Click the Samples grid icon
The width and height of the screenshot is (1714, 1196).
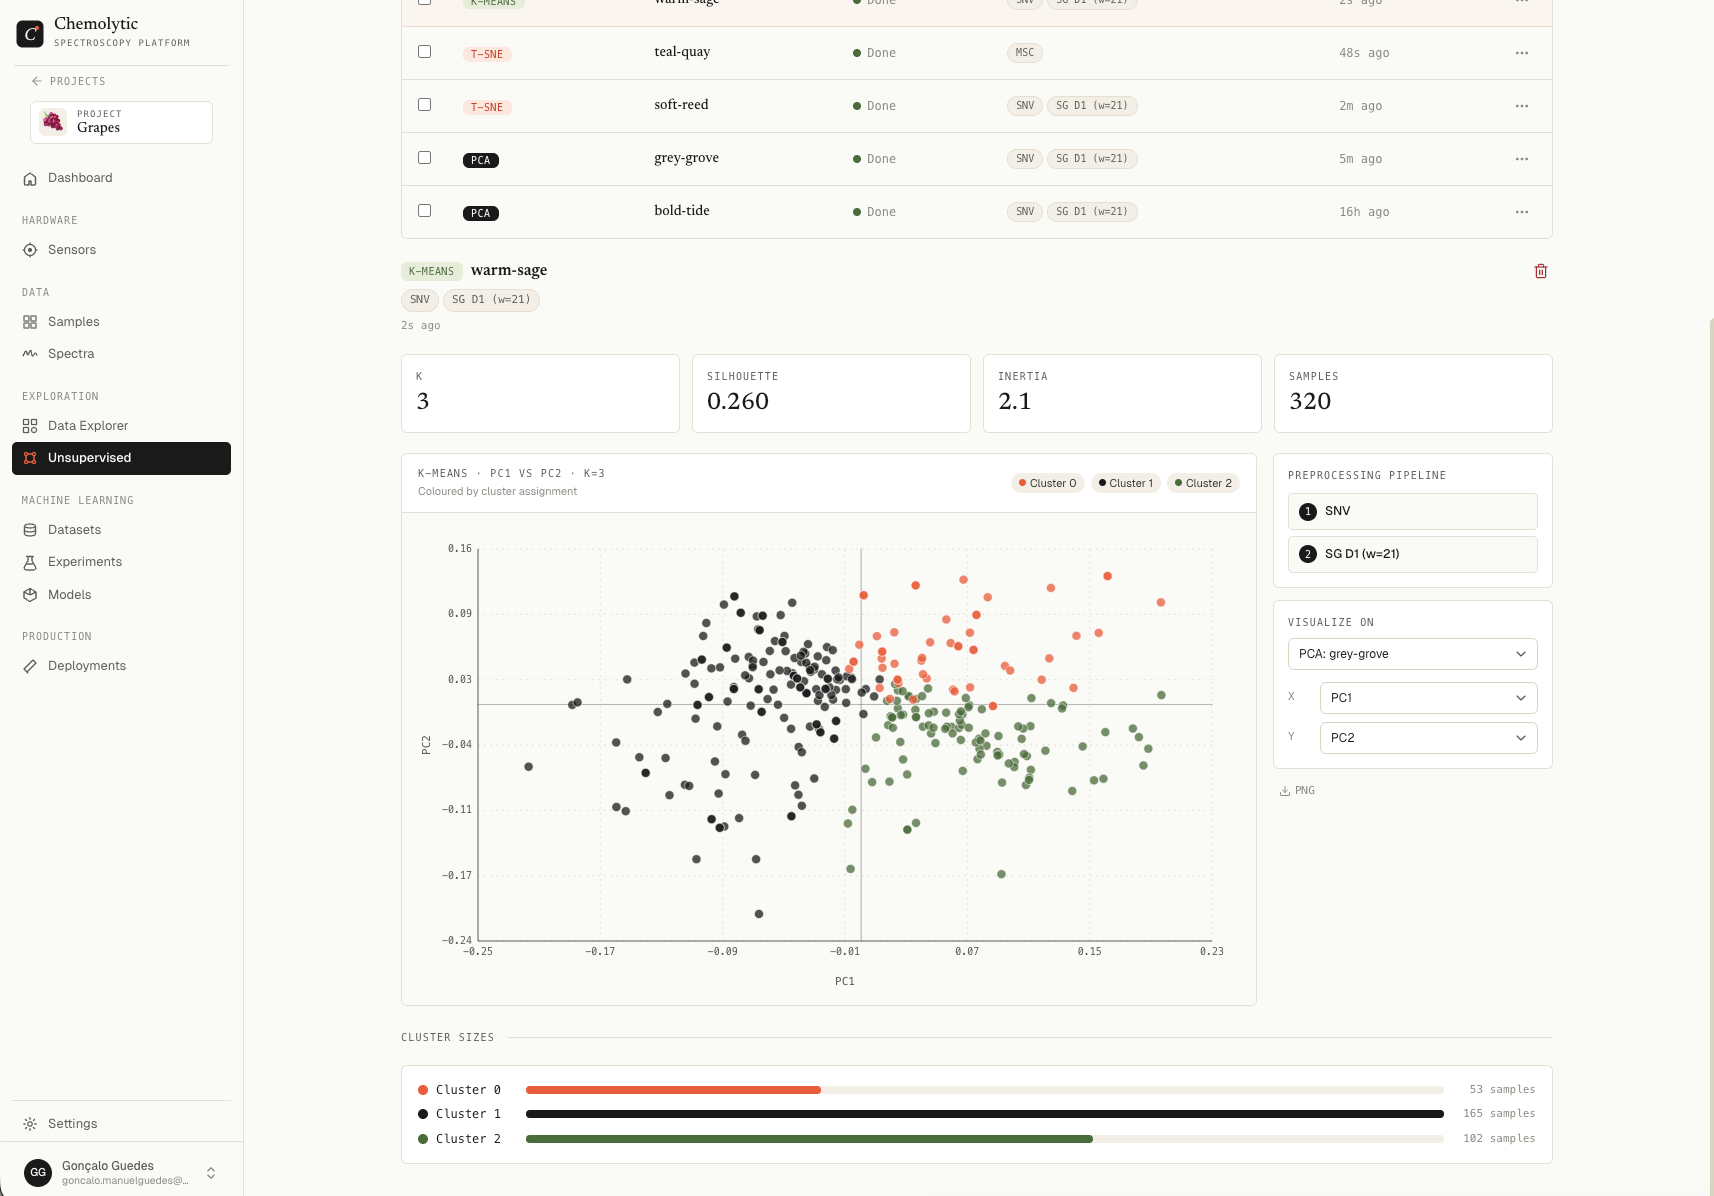click(x=30, y=322)
